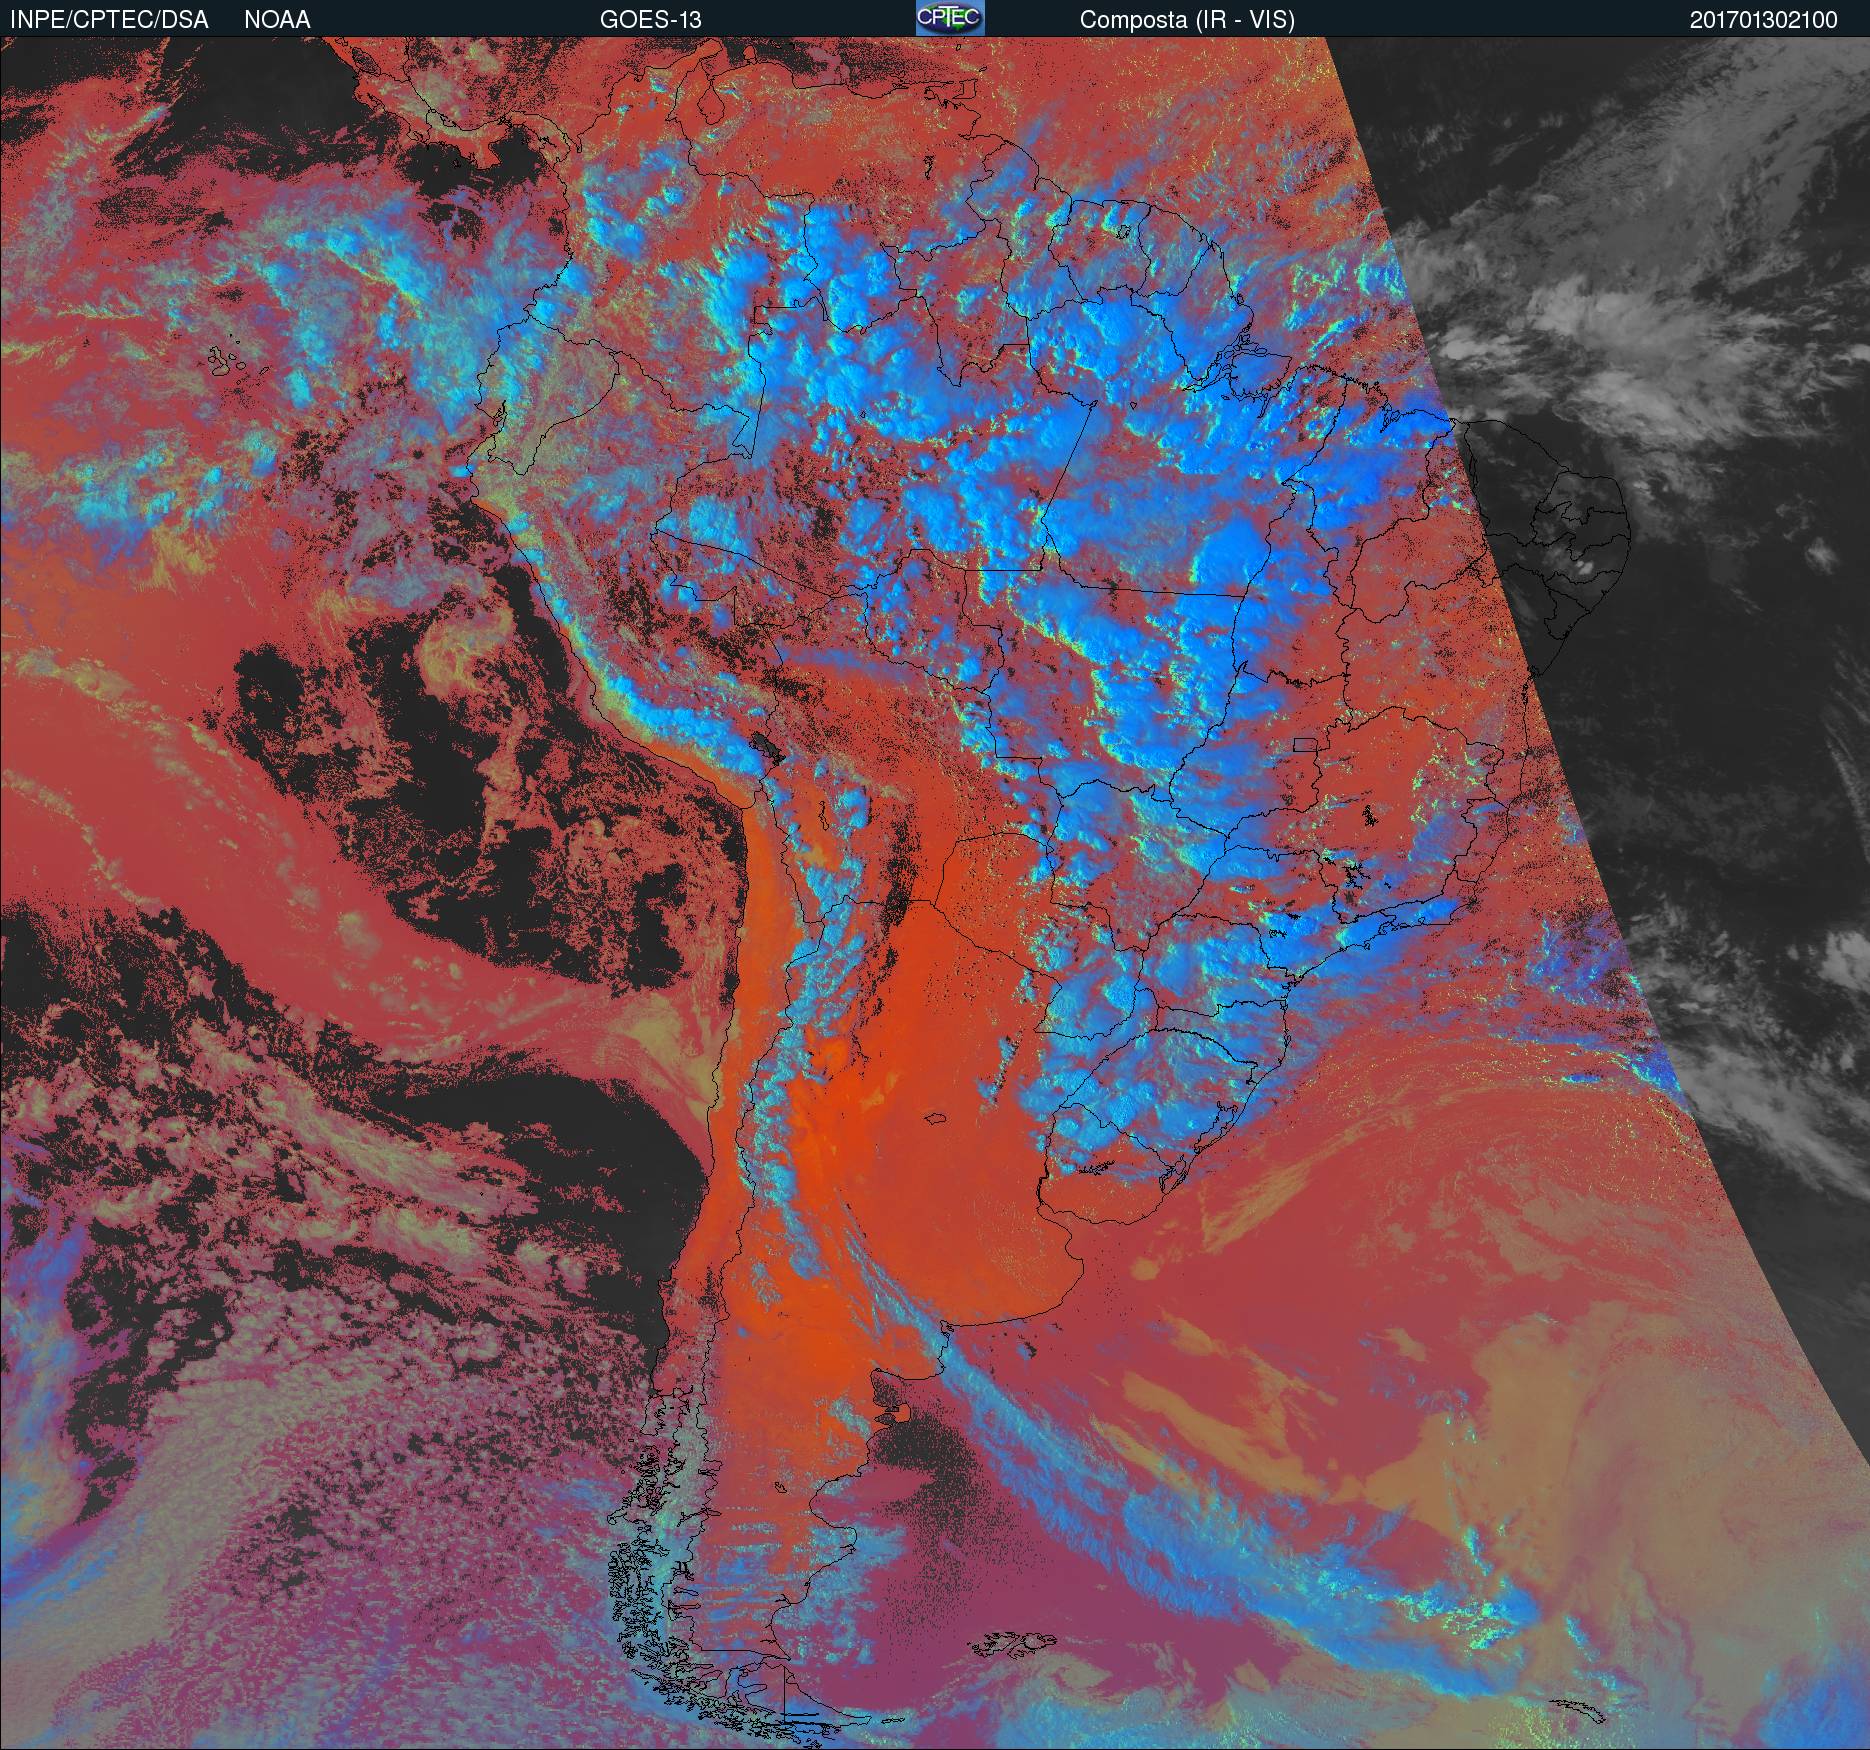The width and height of the screenshot is (1870, 1750).
Task: Click the Composta (IR - VIS) title
Action: [1187, 20]
